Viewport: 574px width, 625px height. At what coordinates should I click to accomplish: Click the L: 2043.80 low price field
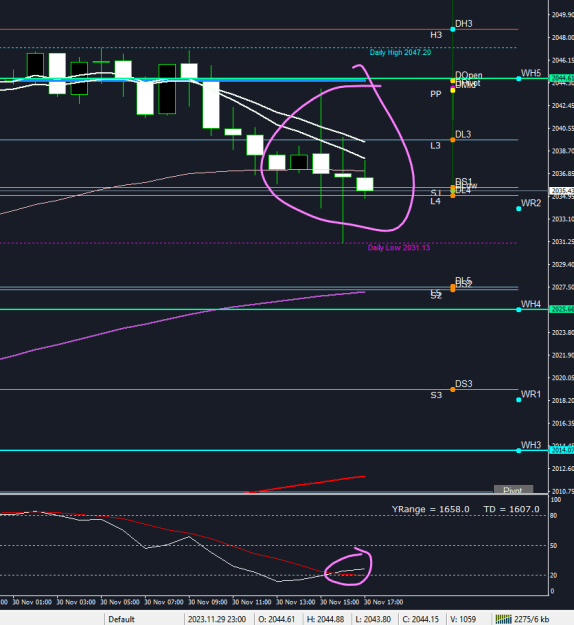[373, 619]
